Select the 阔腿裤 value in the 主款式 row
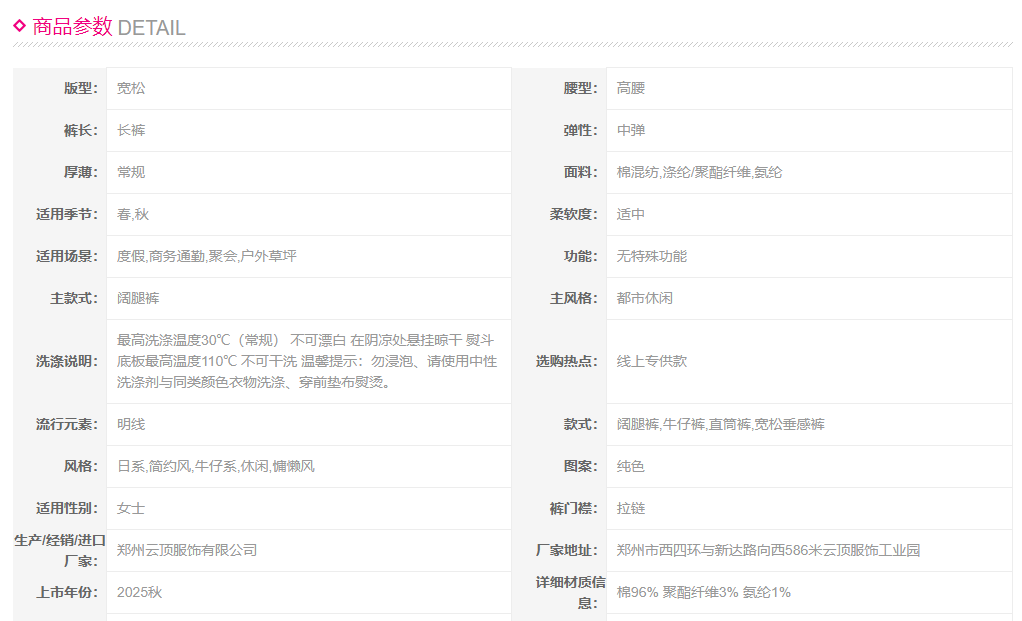Screen dimensions: 1022x621 (x=138, y=298)
